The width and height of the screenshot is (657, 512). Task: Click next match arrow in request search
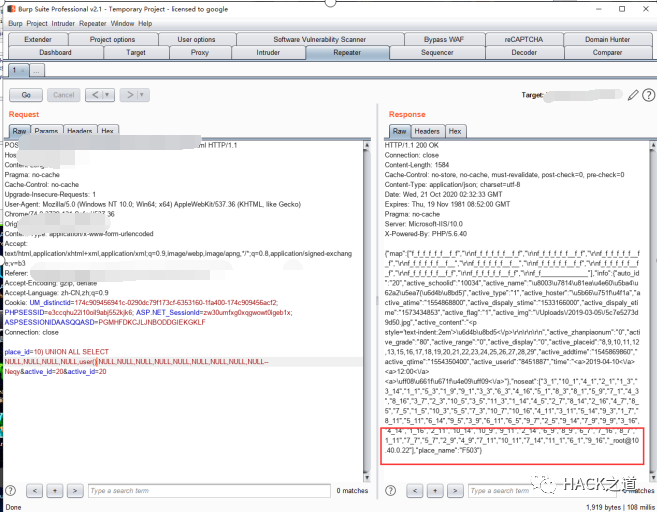pyautogui.click(x=75, y=491)
